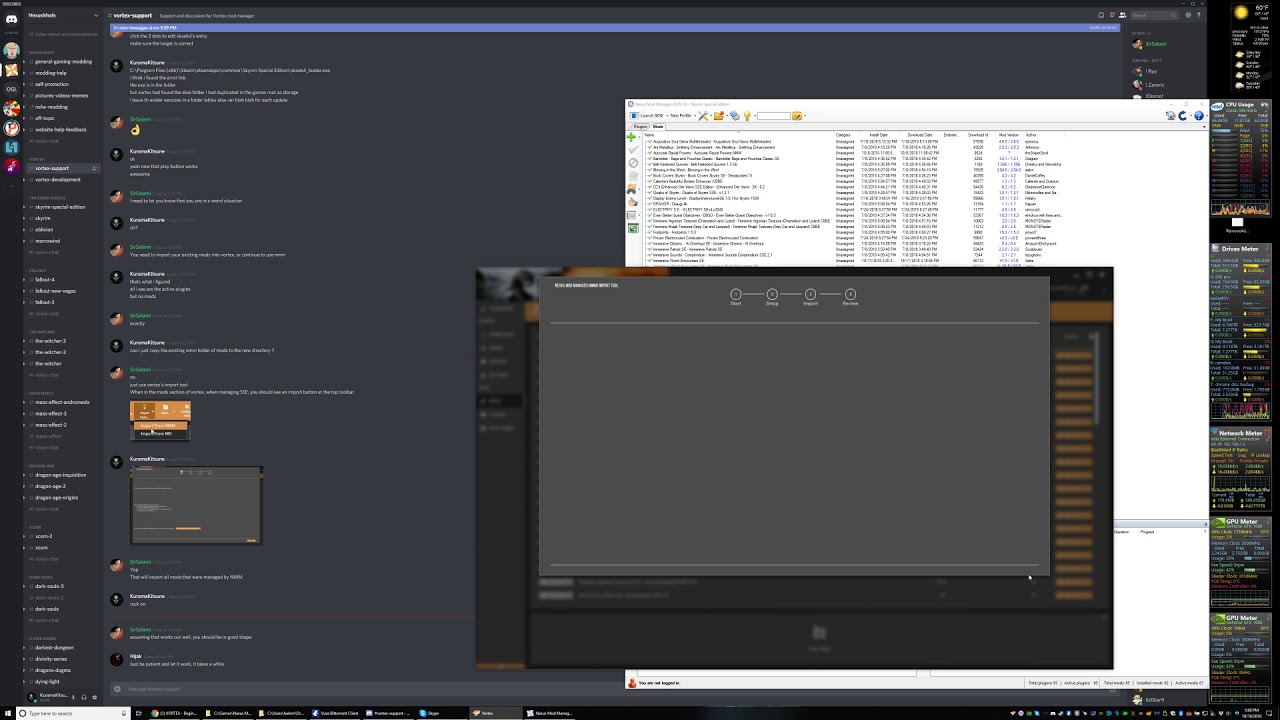Open NMM settings tools wrench icon
The width and height of the screenshot is (1280, 720).
click(704, 116)
